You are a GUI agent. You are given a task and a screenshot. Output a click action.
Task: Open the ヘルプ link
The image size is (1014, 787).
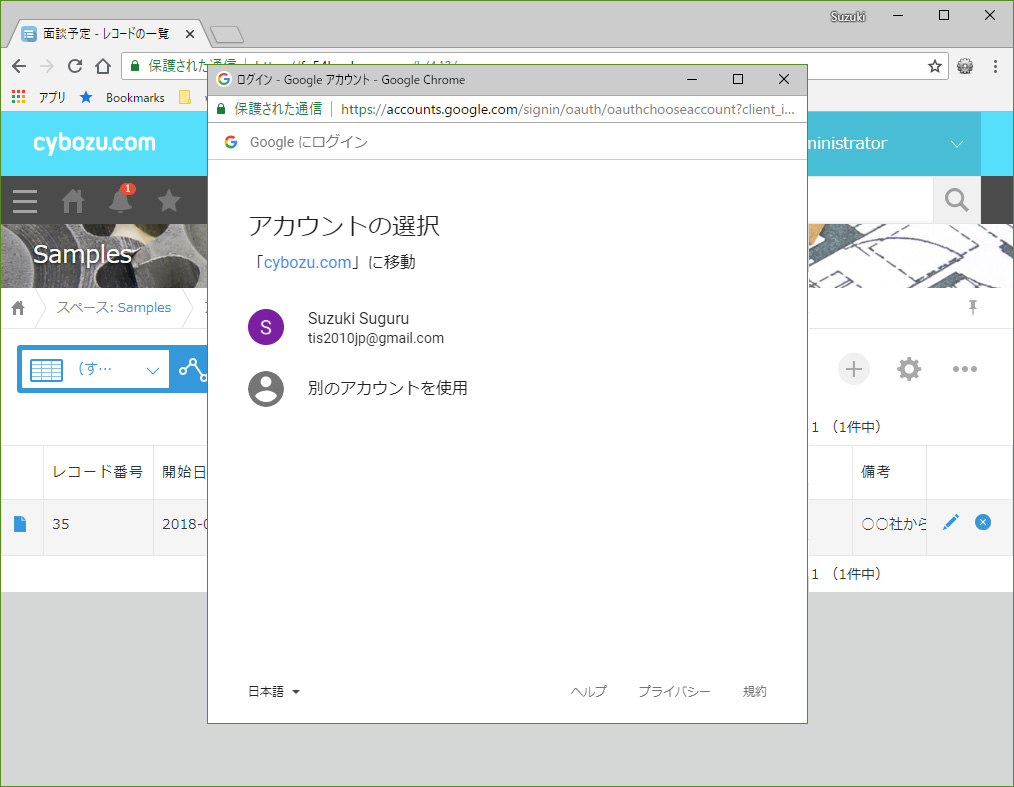point(588,692)
